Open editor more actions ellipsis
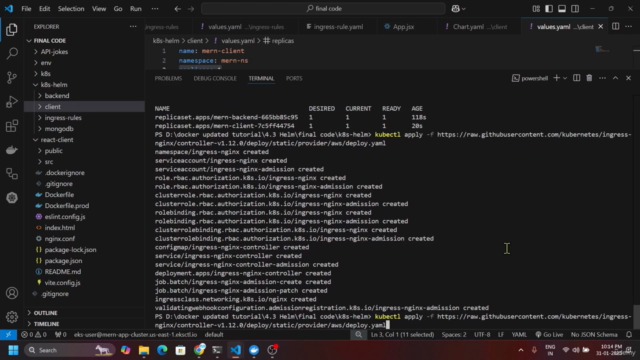Screen dimensions: 640x360 coord(629,27)
